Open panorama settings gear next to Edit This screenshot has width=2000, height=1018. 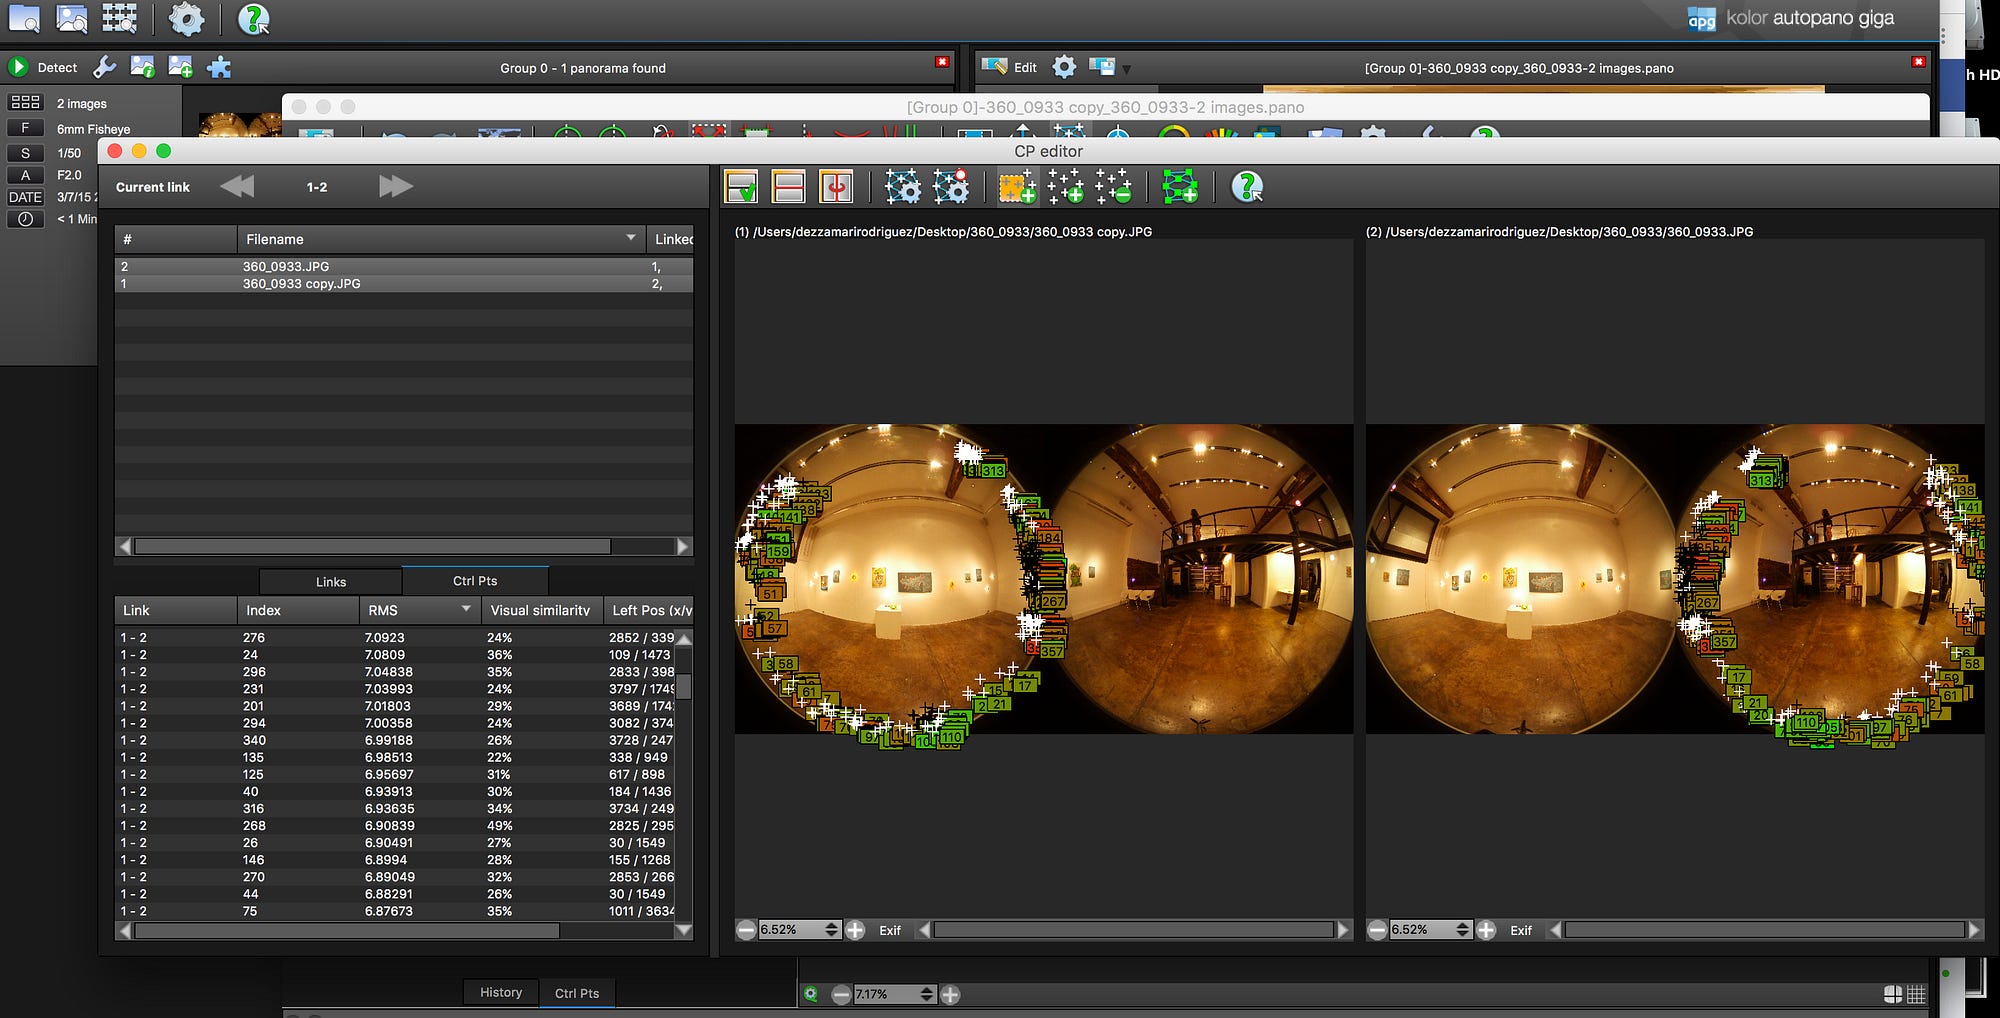pyautogui.click(x=1064, y=67)
